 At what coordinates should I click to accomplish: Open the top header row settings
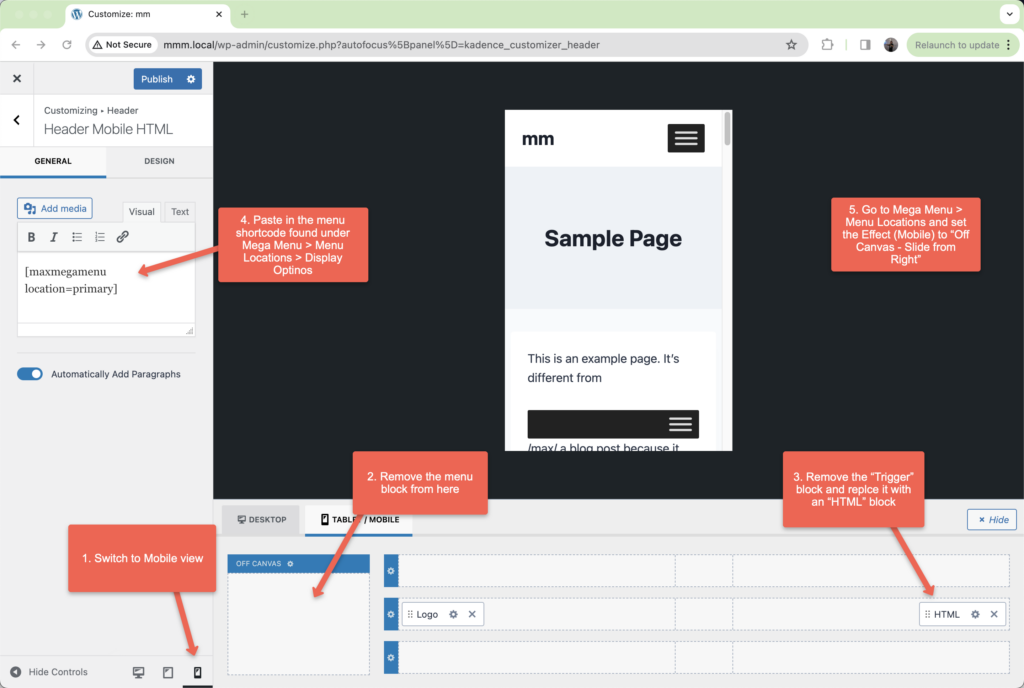point(391,571)
